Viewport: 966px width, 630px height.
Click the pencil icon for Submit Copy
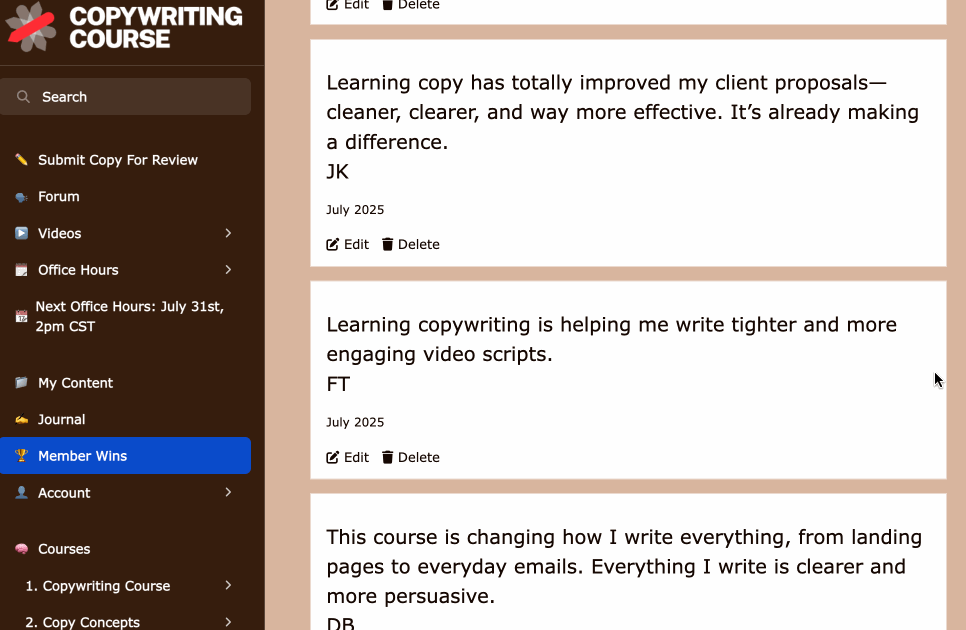click(x=21, y=160)
